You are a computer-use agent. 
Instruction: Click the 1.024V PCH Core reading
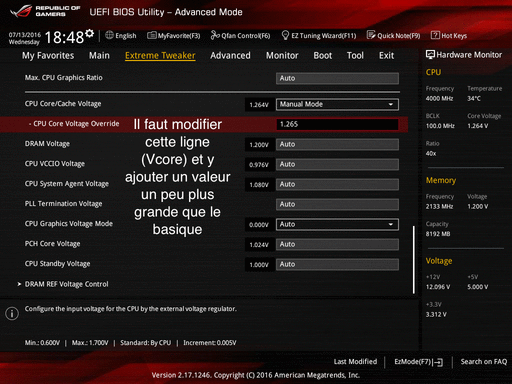[259, 245]
